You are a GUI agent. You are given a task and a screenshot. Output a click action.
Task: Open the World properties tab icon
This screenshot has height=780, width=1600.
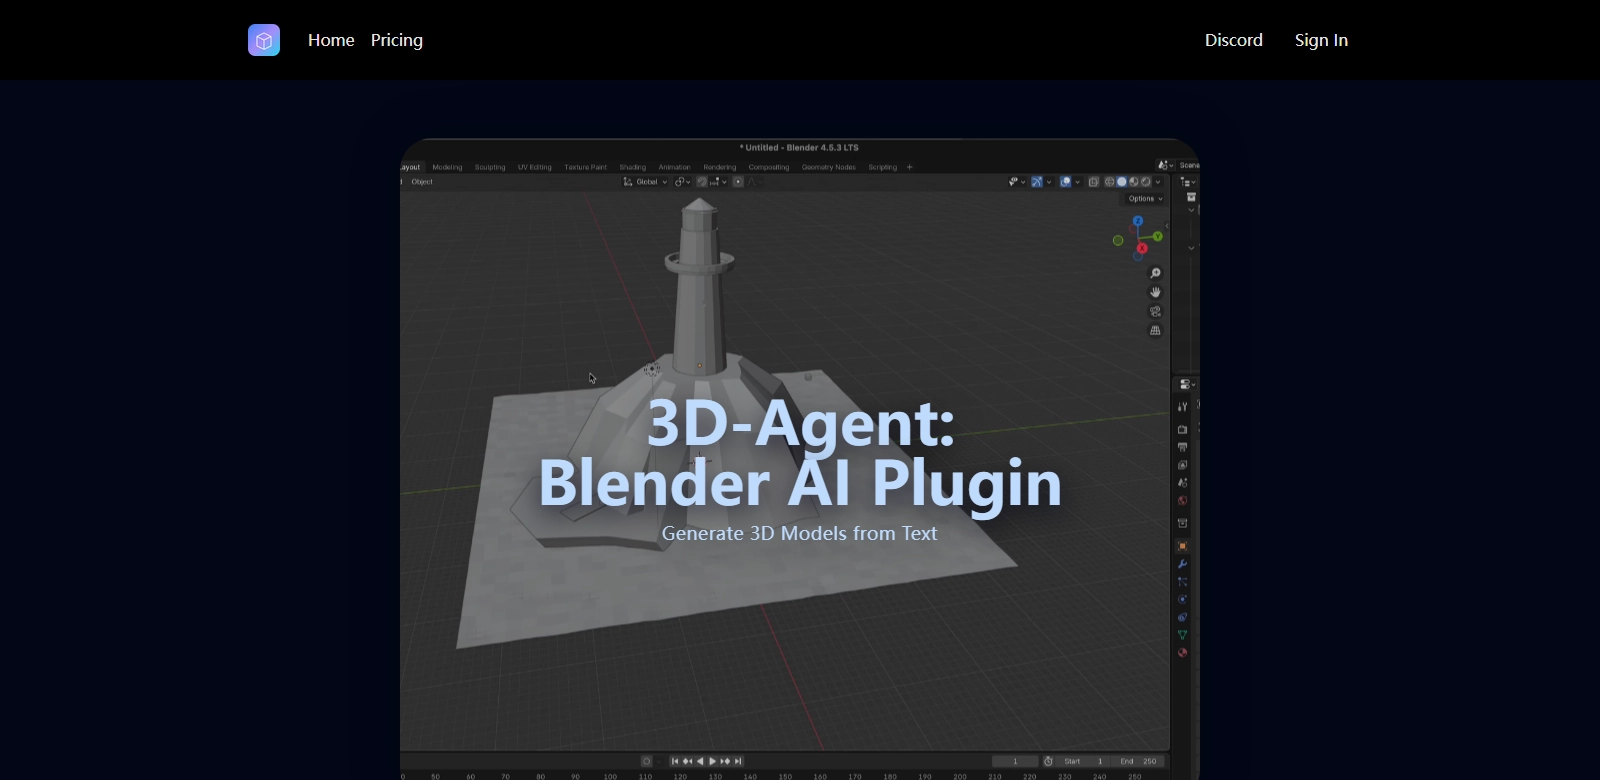point(1182,500)
